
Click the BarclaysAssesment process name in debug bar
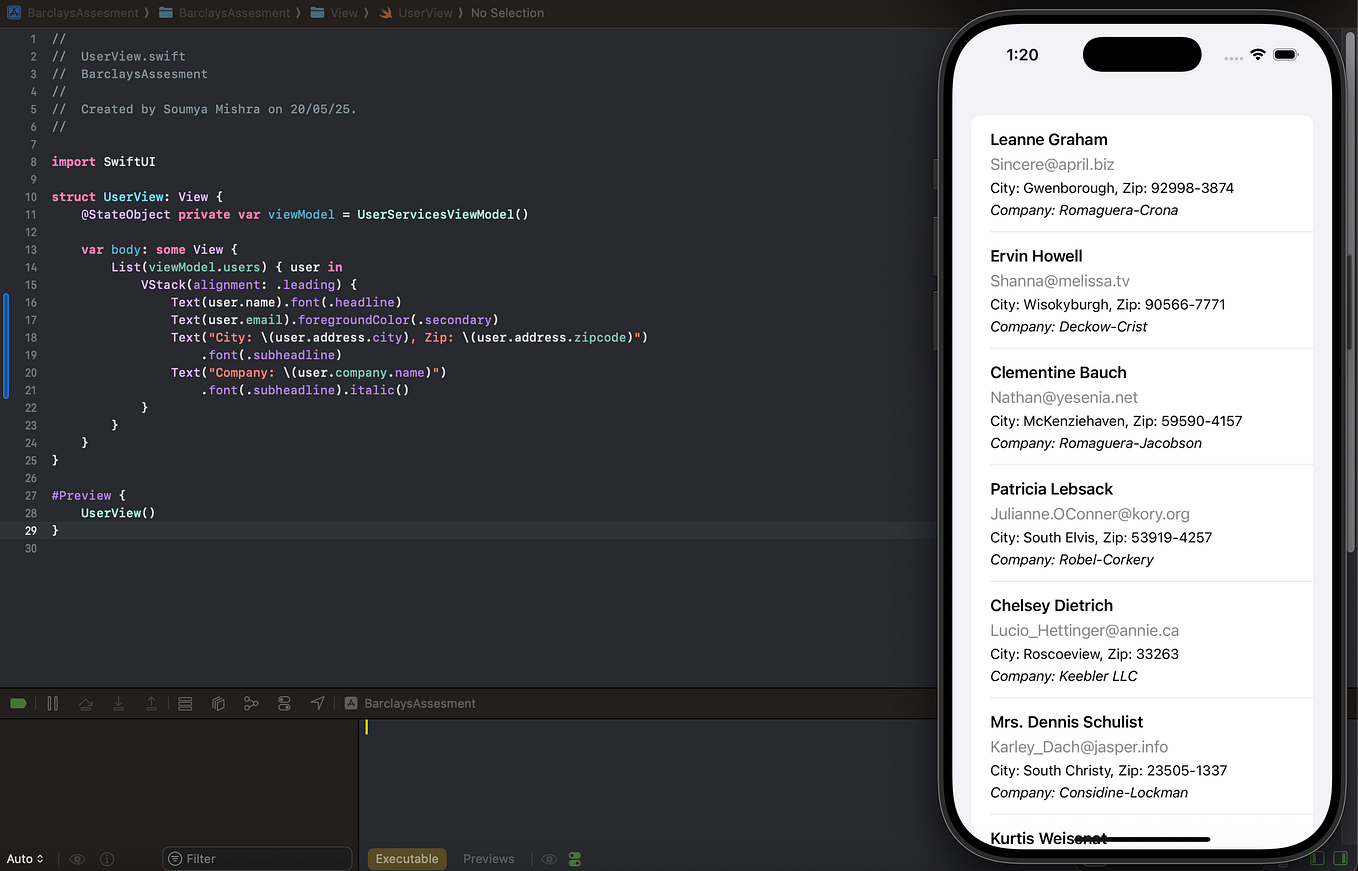419,703
